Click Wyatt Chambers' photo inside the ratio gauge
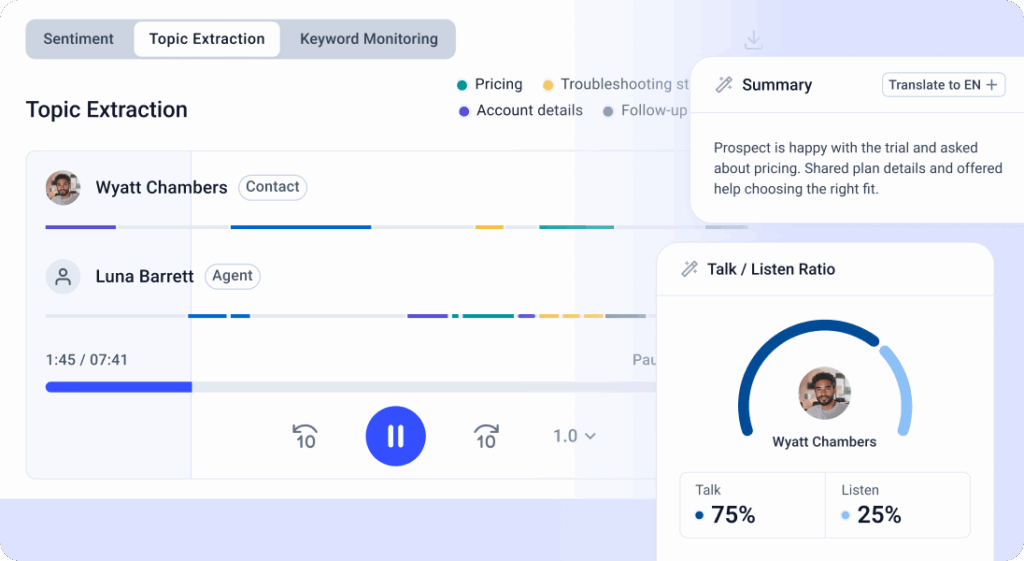 click(x=824, y=393)
